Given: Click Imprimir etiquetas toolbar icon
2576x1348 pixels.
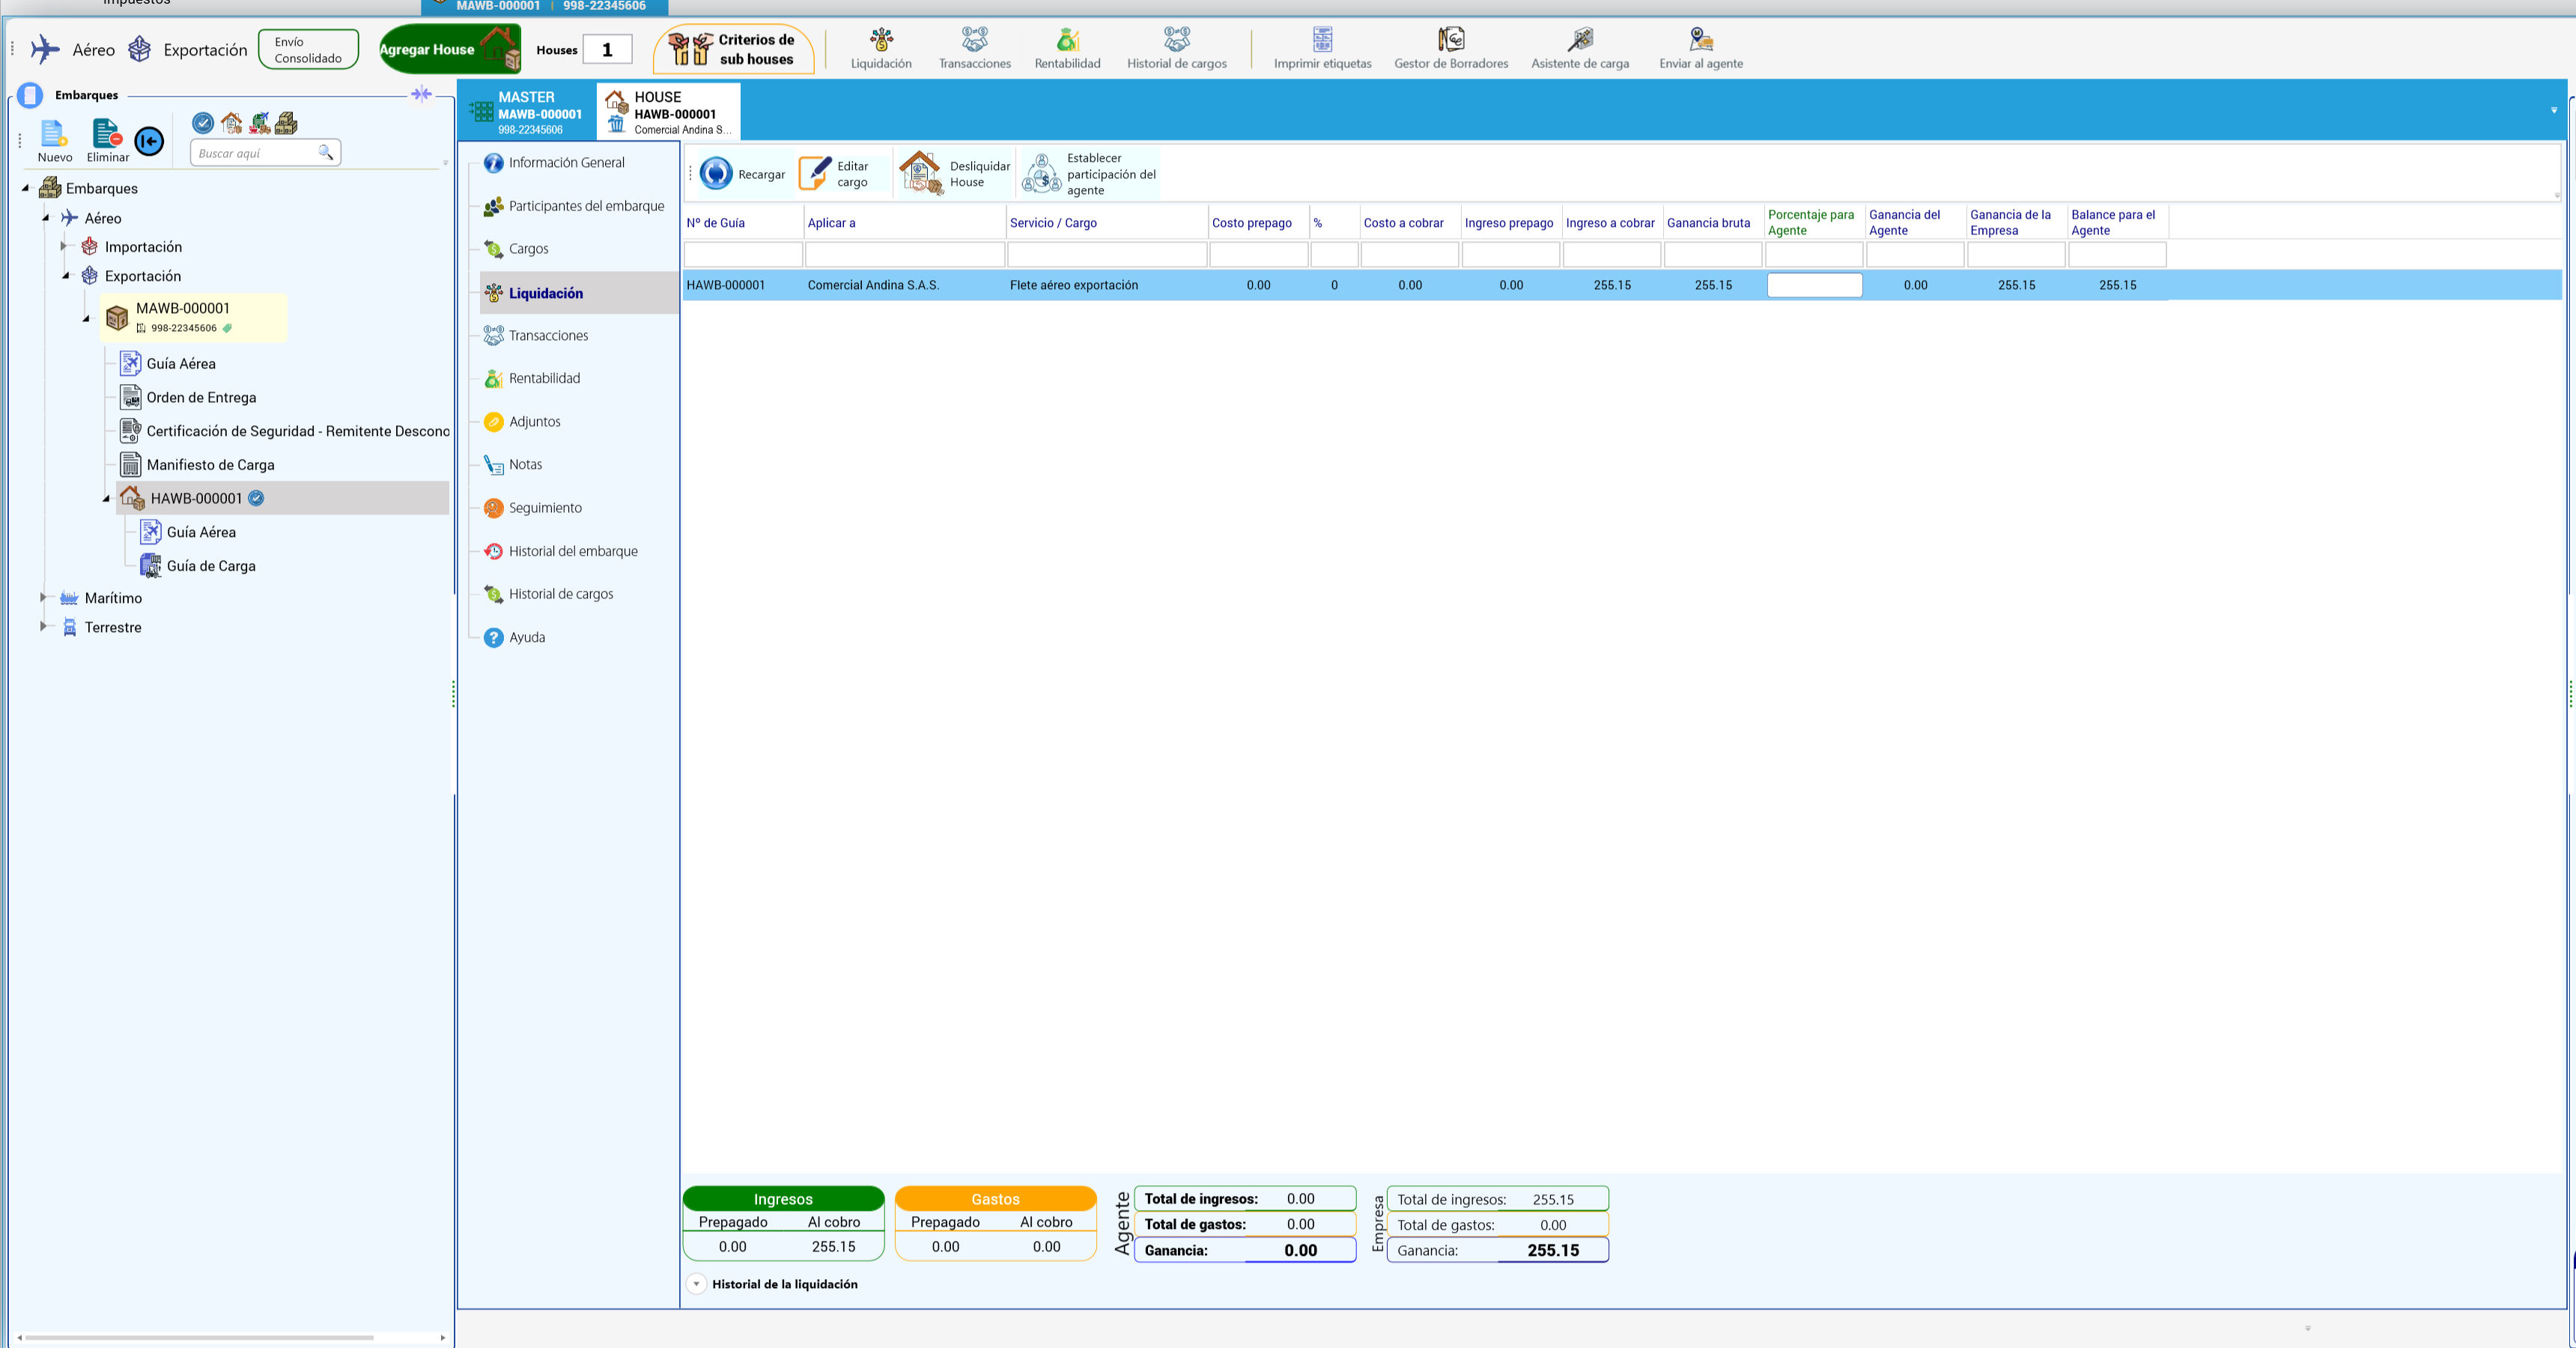Looking at the screenshot, I should 1322,48.
